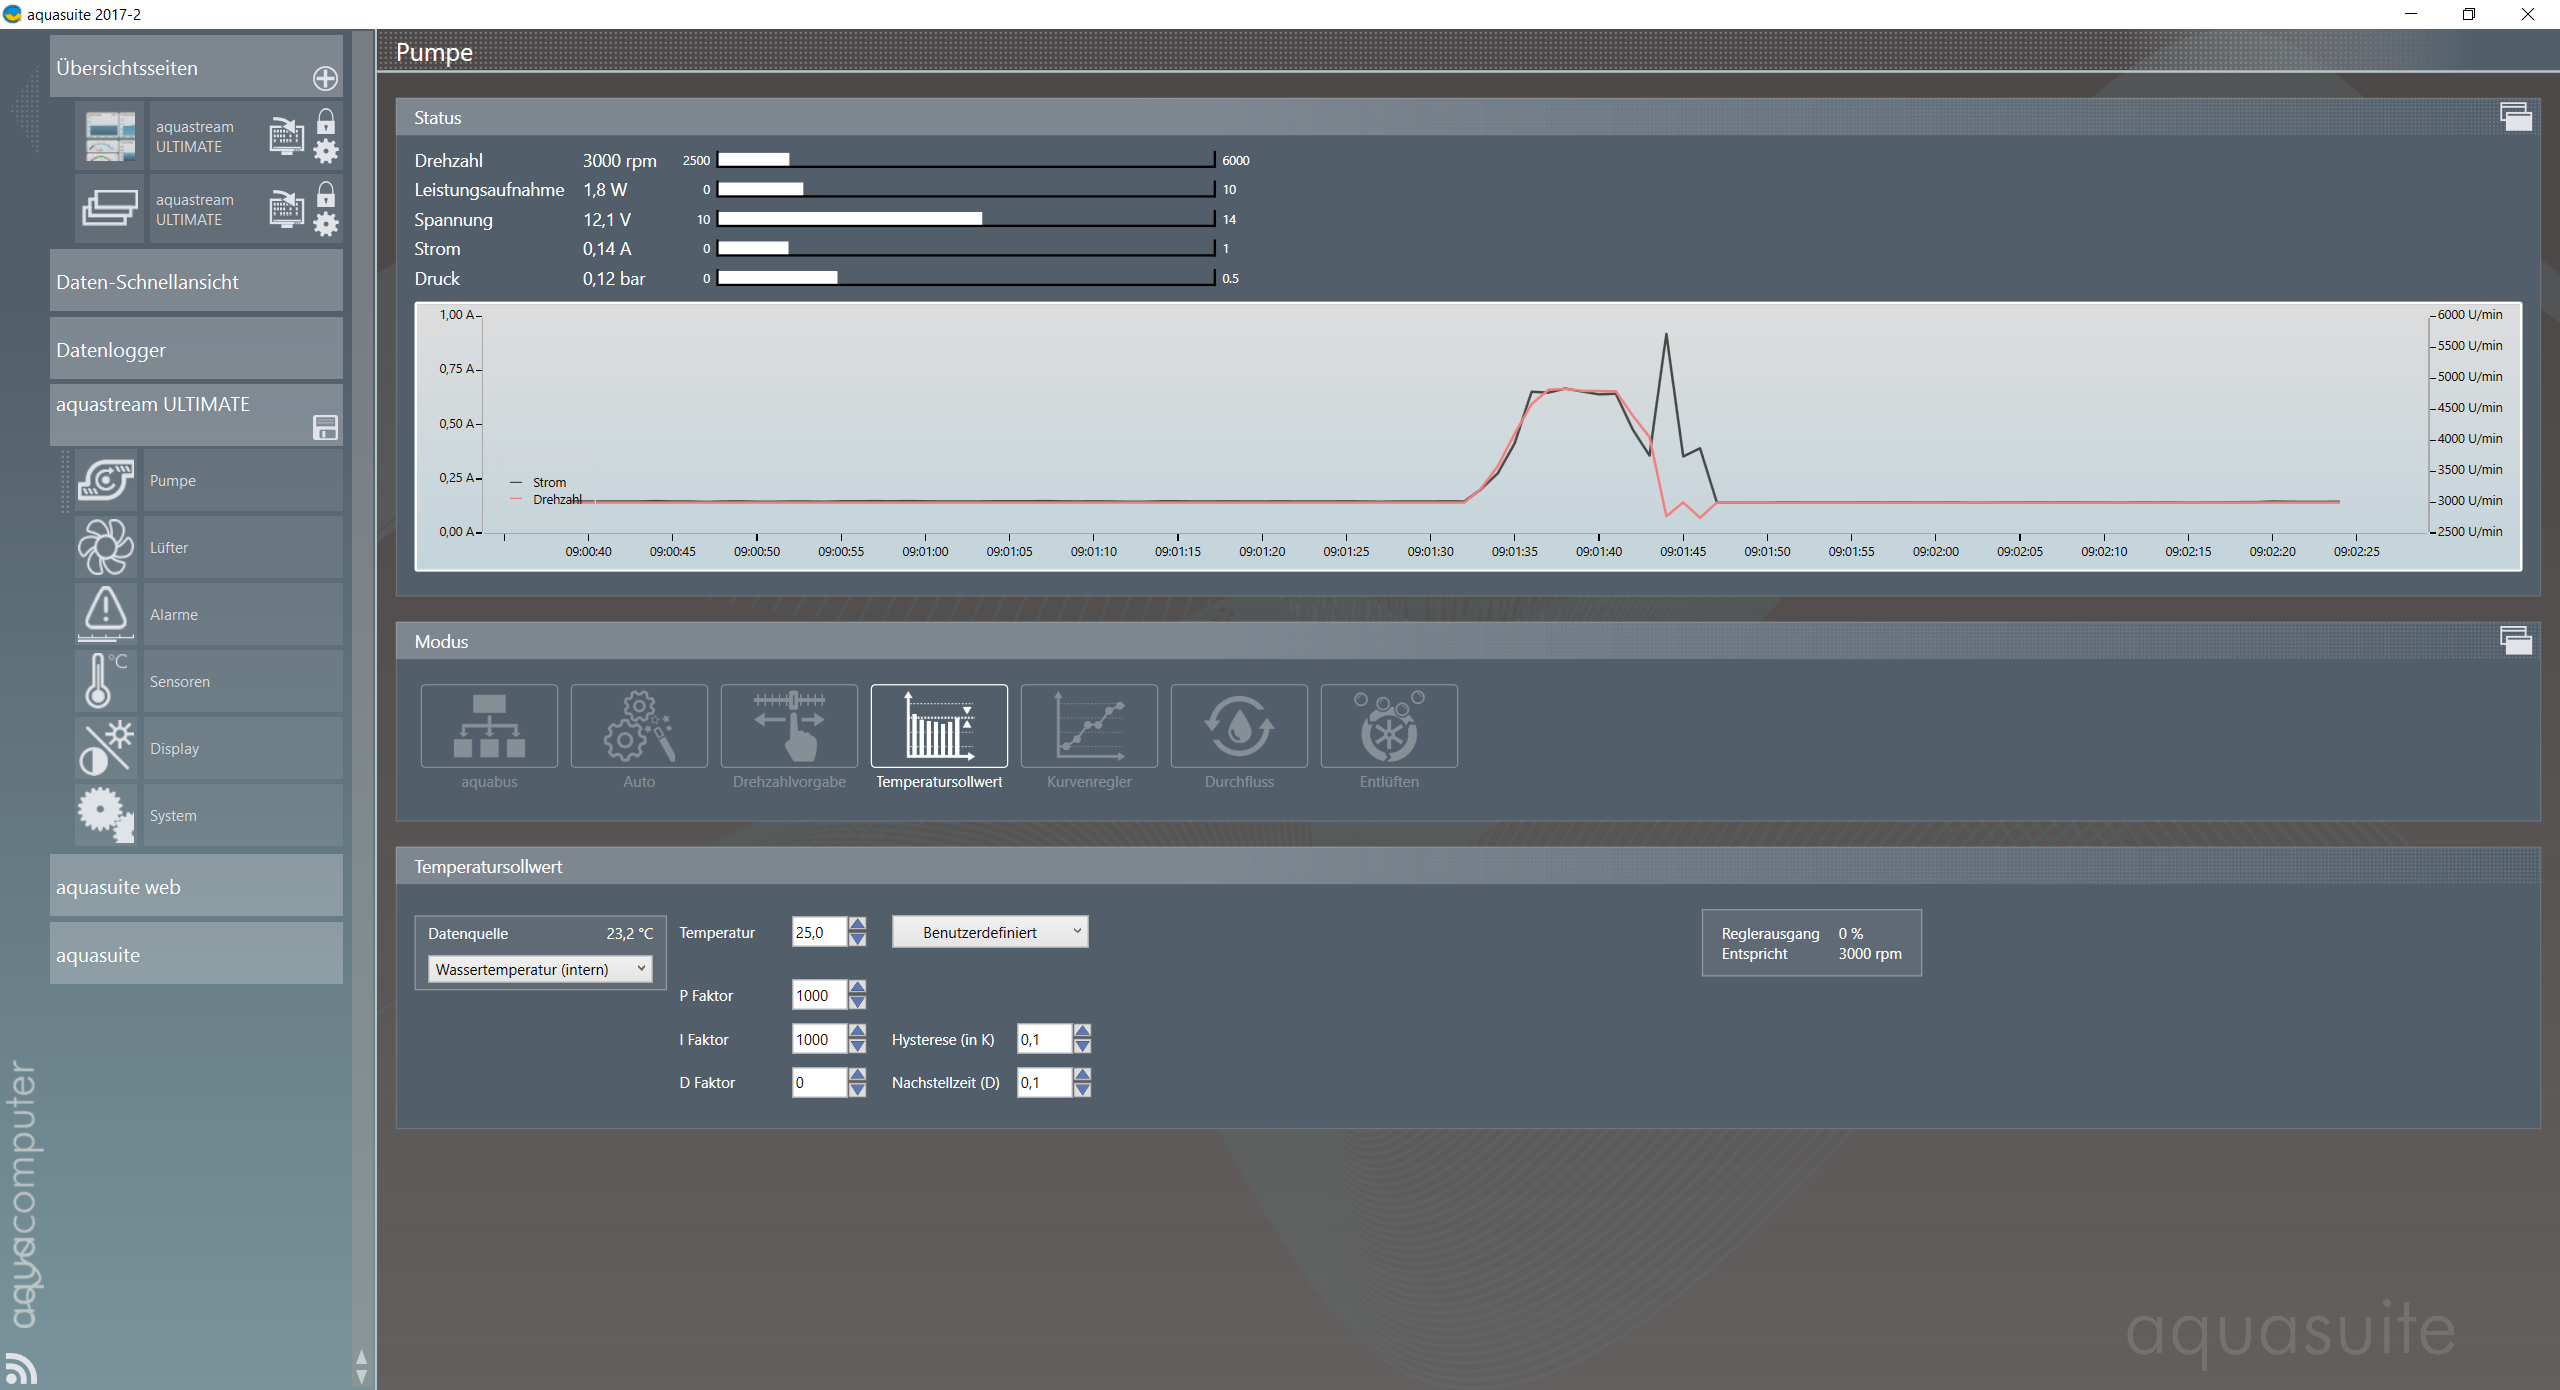
Task: Increase the Temperatur setpoint with up arrow
Action: coord(857,925)
